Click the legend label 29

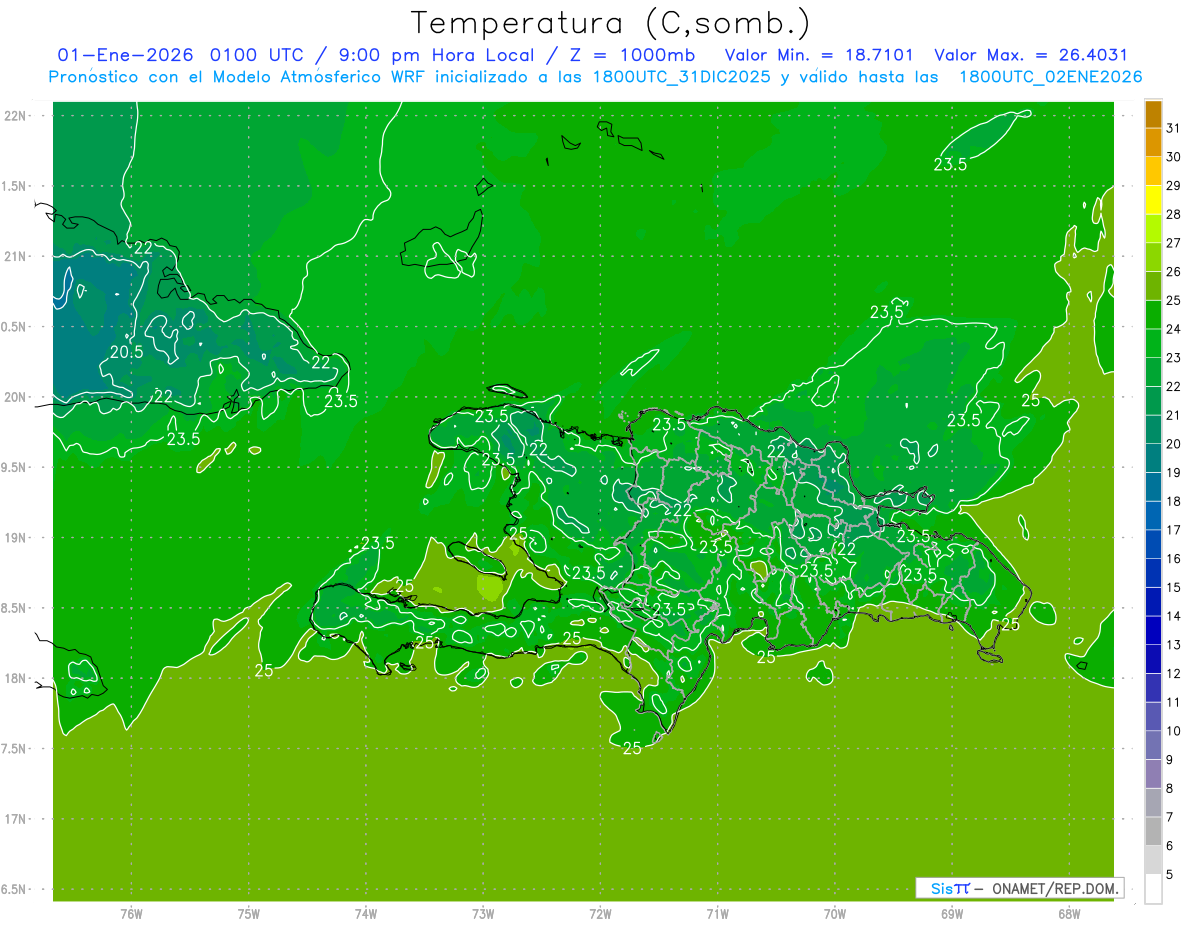coord(1174,185)
